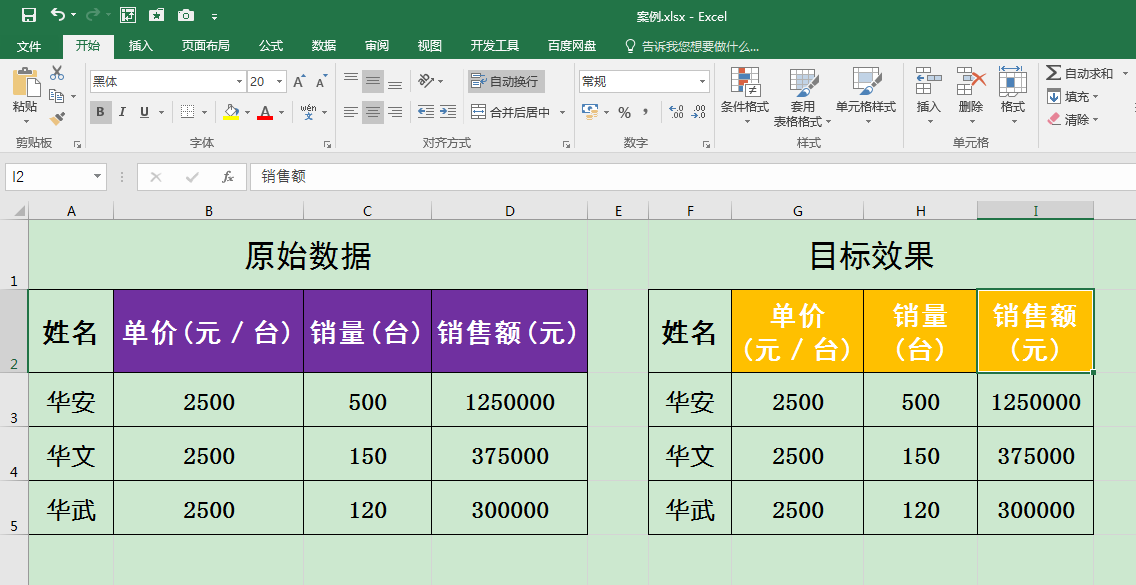This screenshot has height=585, width=1136.
Task: Select column header D
Action: click(x=510, y=211)
